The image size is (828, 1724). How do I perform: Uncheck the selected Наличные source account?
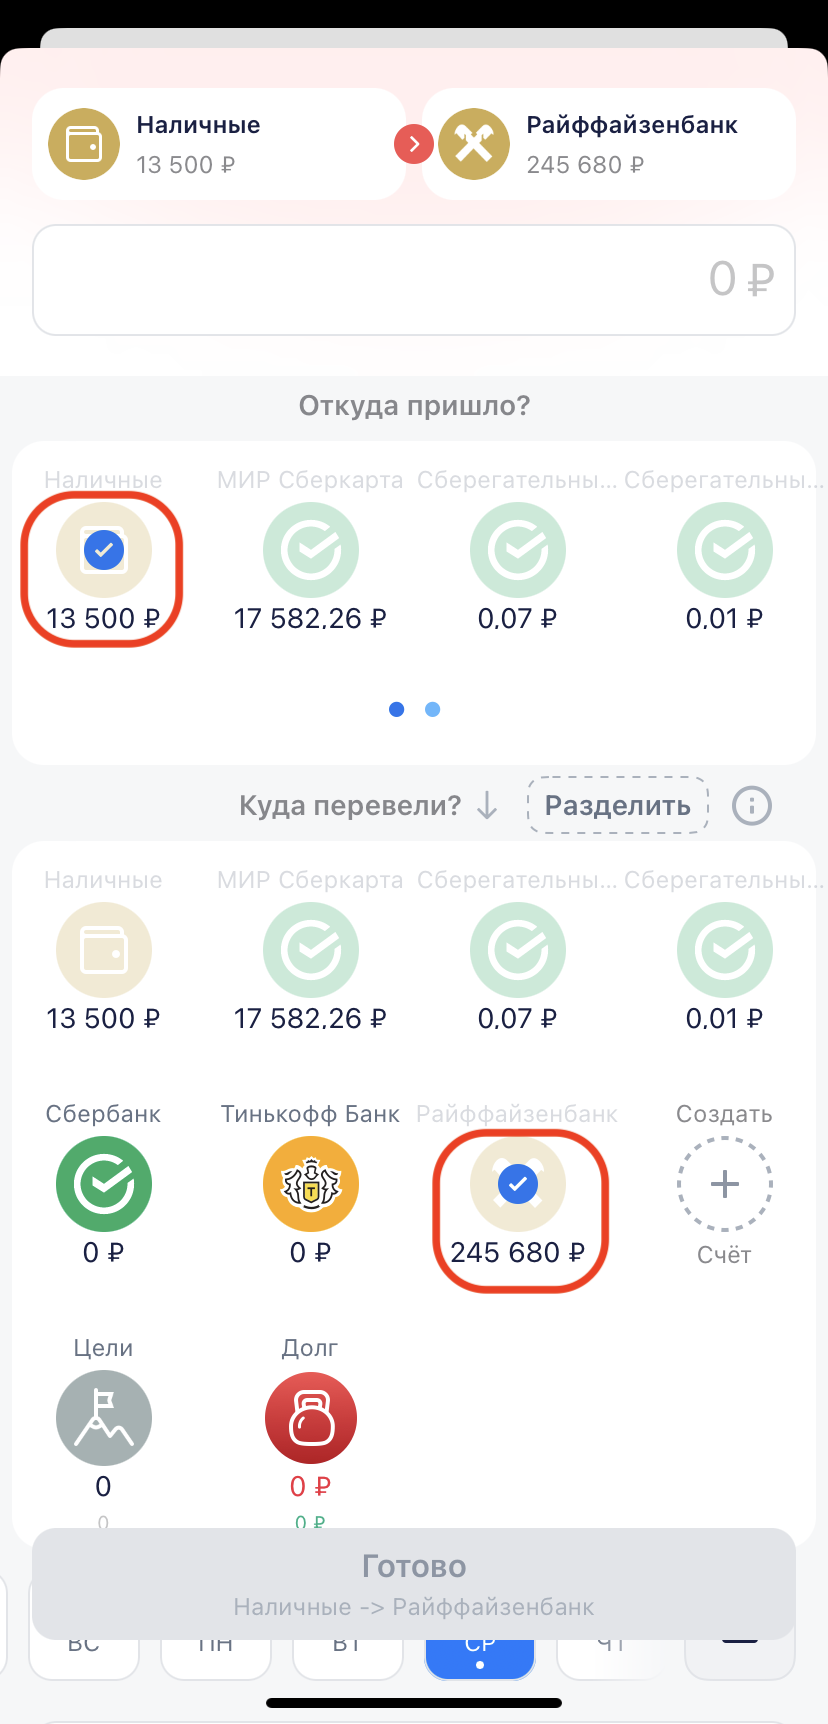tap(104, 550)
